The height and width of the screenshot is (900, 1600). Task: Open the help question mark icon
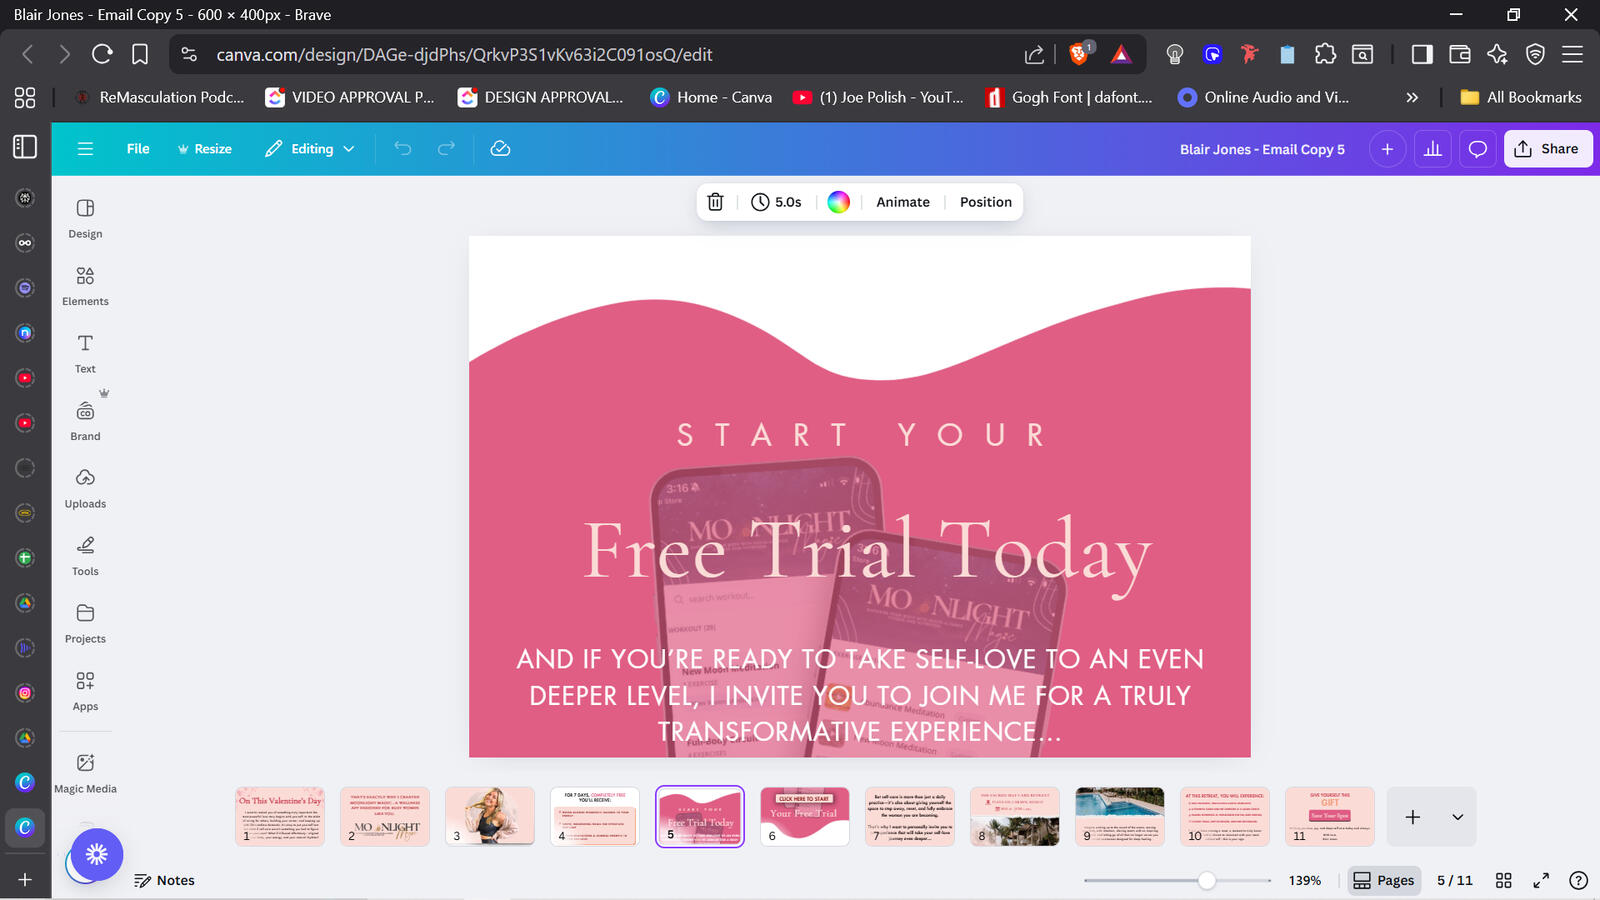(x=1578, y=880)
